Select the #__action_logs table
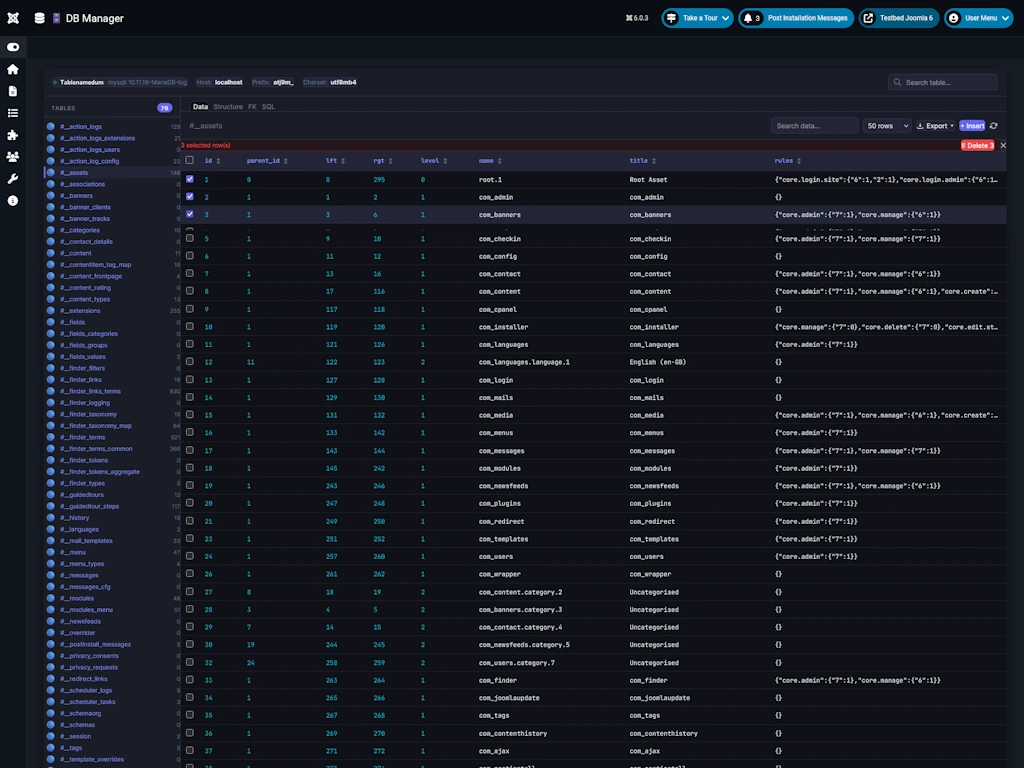This screenshot has width=1024, height=768. coord(81,127)
